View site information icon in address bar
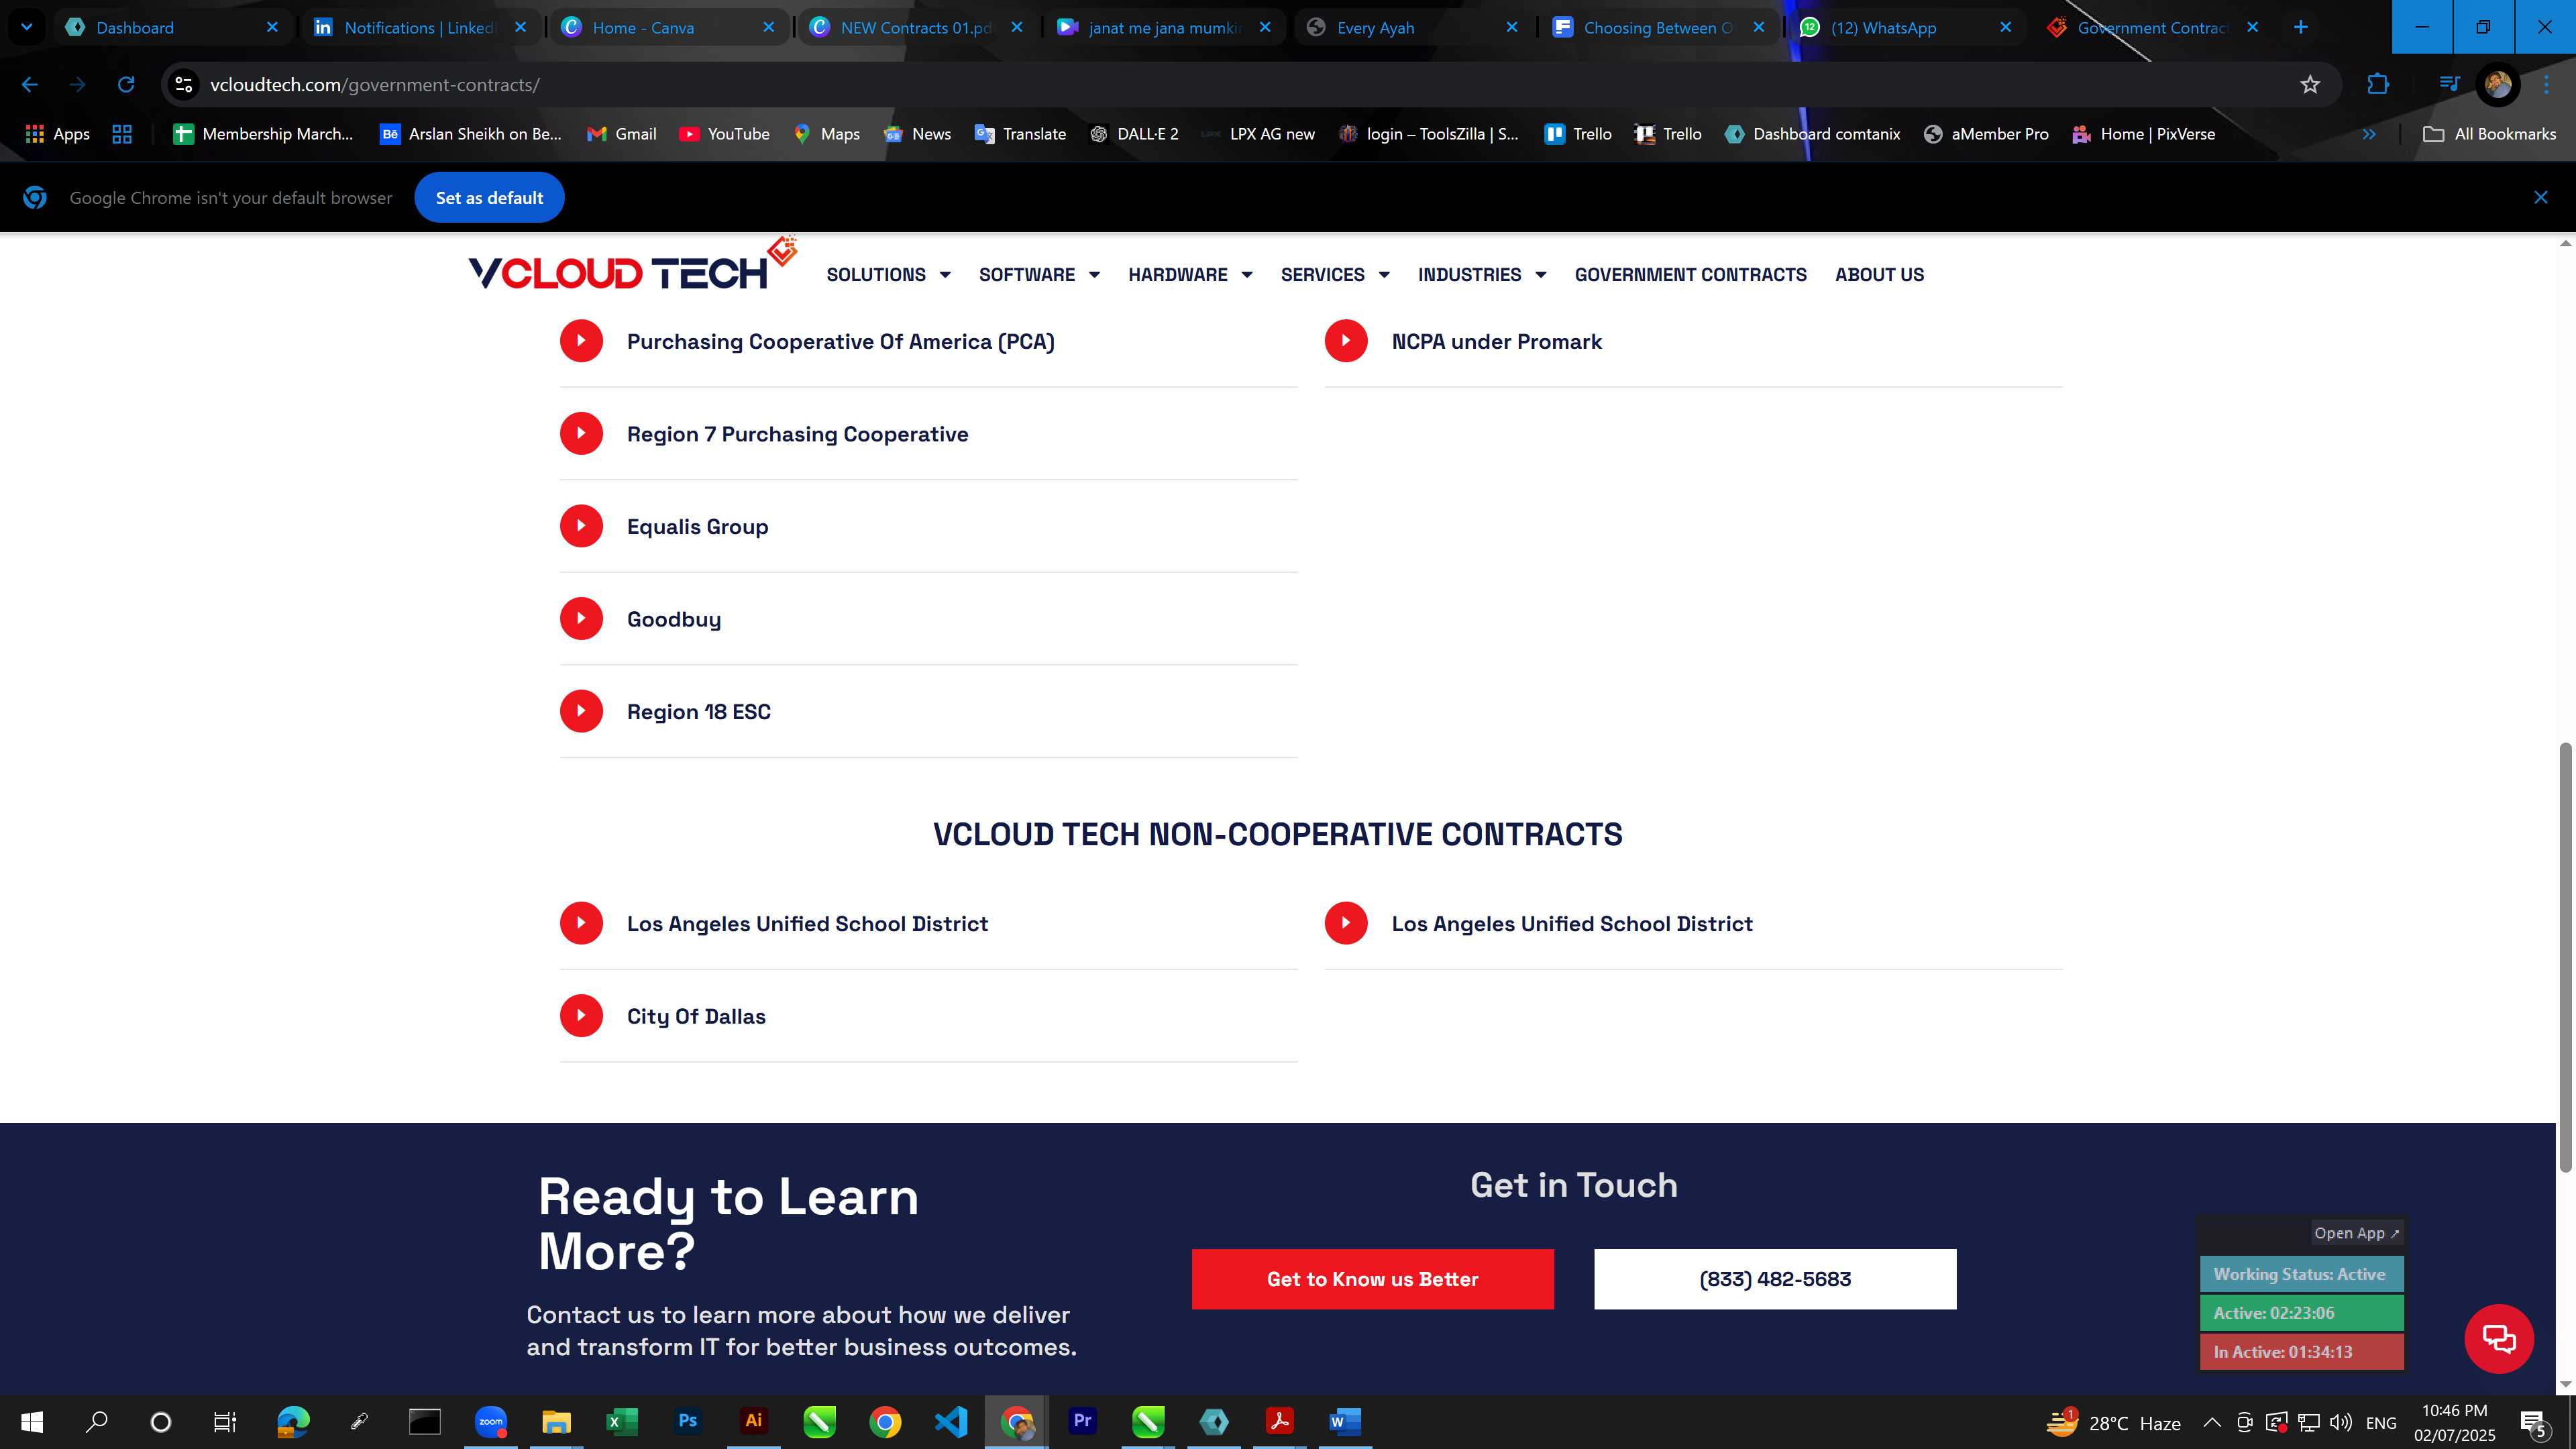2576x1449 pixels. tap(184, 85)
